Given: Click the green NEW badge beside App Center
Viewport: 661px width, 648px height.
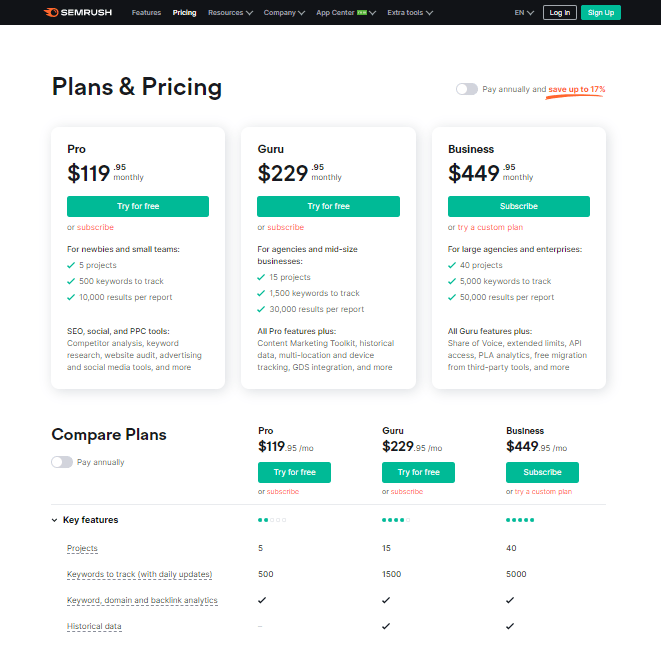Looking at the screenshot, I should (x=362, y=13).
